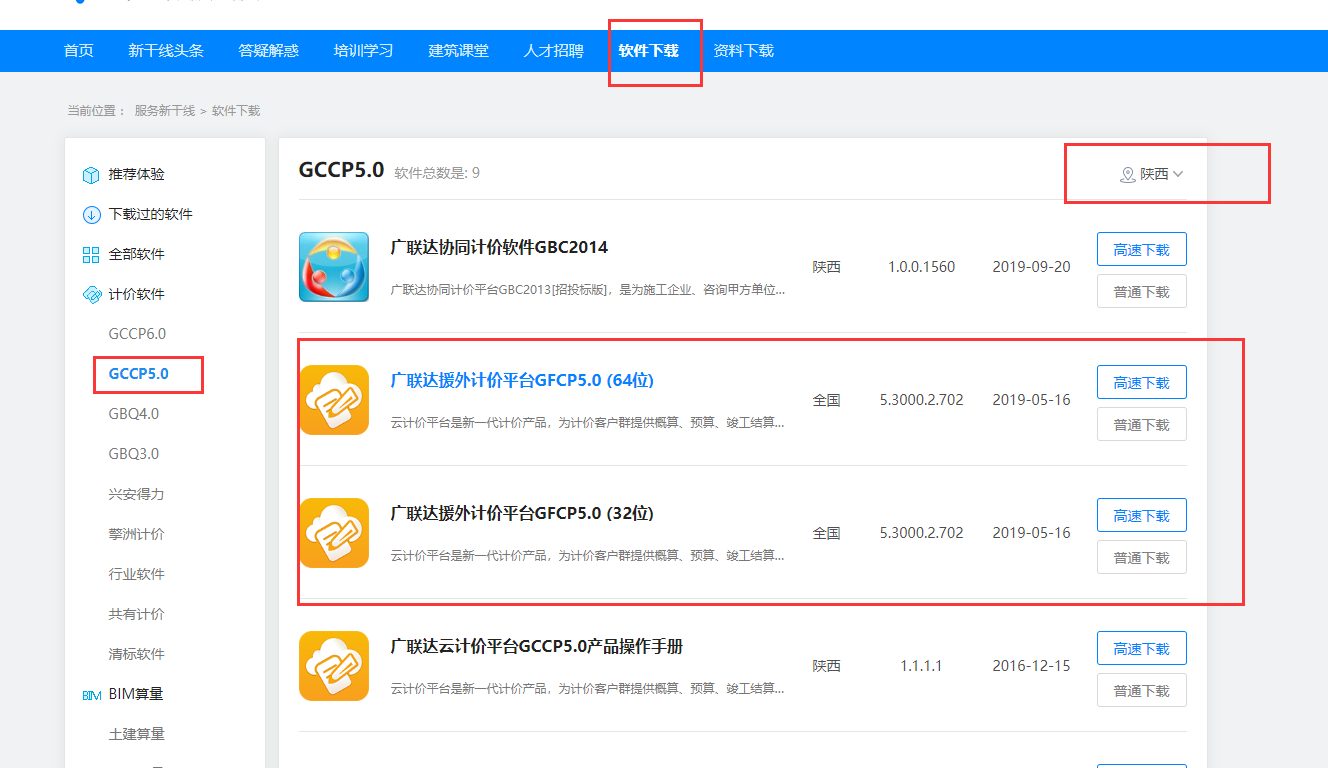Click 普通下载 for GFCP5.0 (32位)

[1142, 558]
